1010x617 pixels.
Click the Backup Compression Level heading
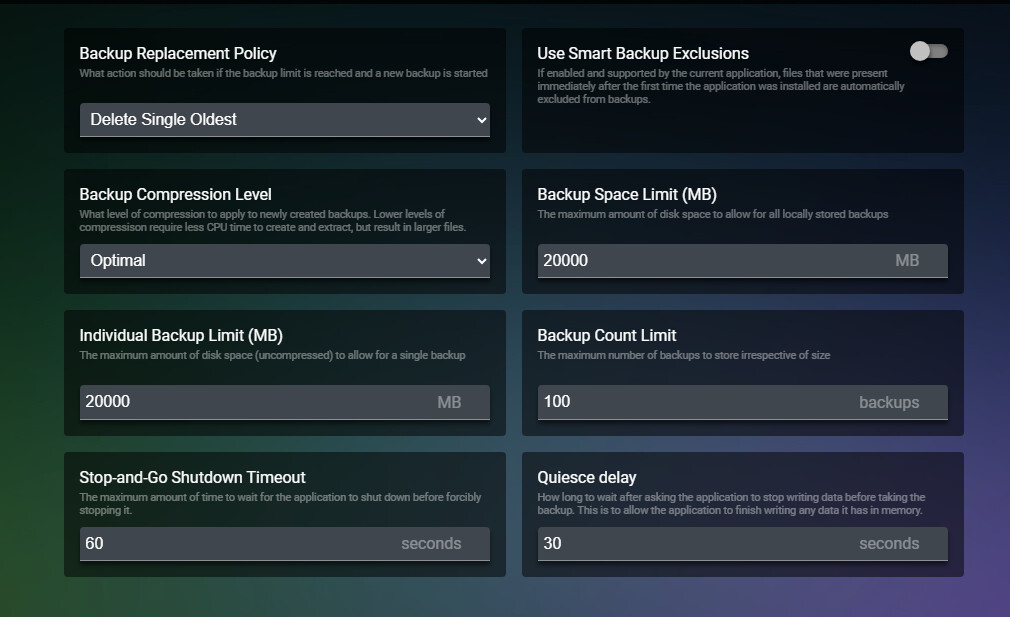[175, 194]
